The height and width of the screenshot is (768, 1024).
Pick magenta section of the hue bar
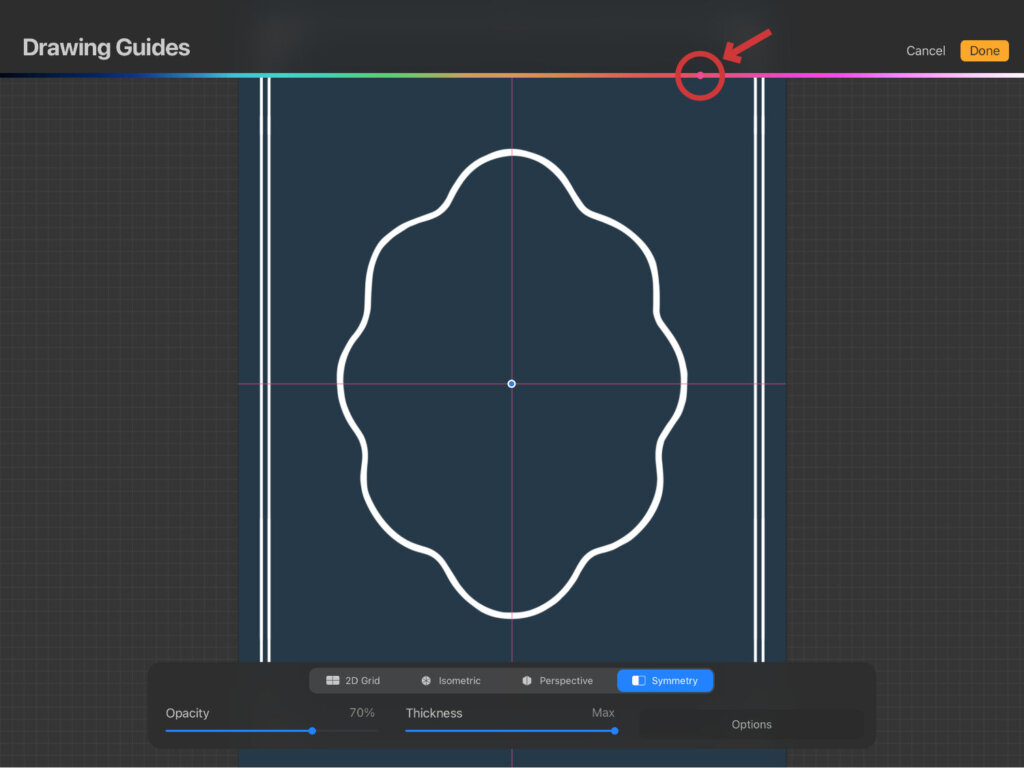850,75
